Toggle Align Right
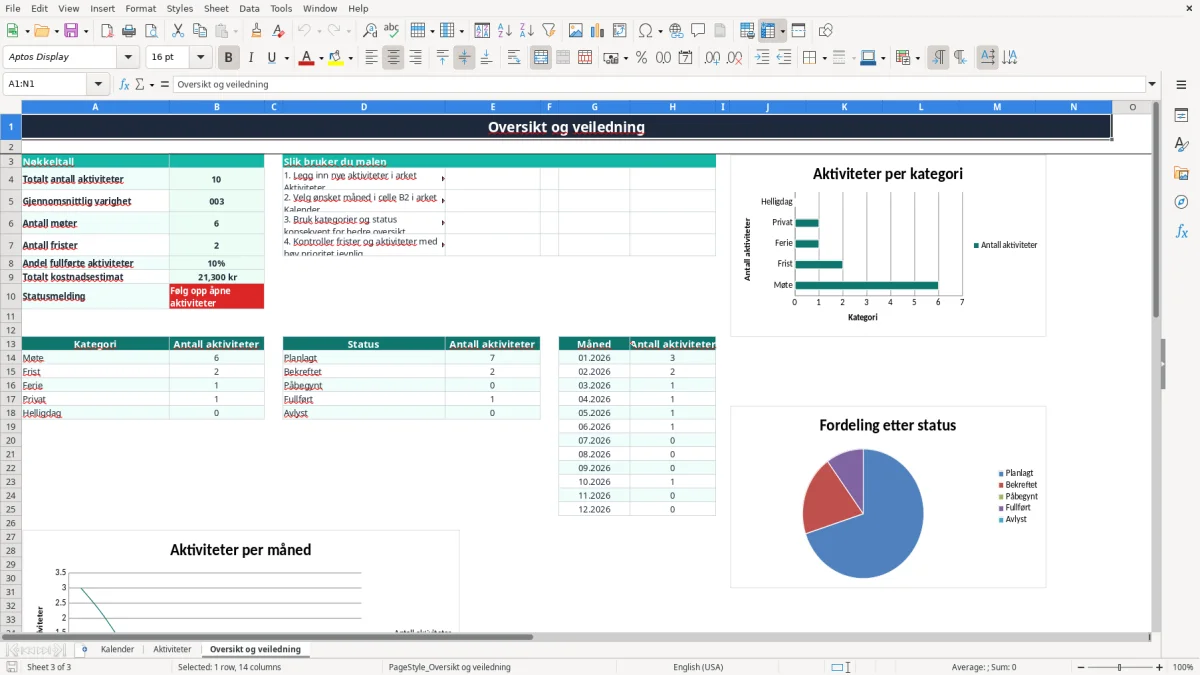 [415, 58]
